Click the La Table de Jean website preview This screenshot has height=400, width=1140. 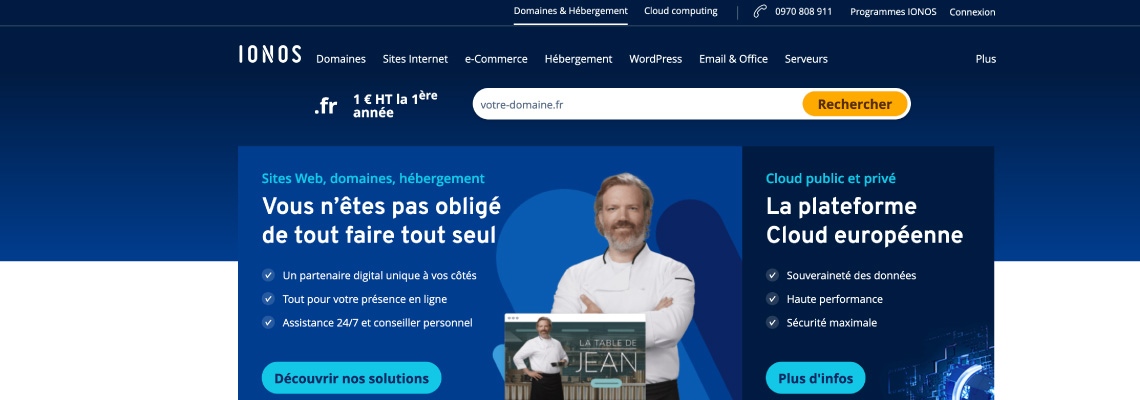coord(575,356)
